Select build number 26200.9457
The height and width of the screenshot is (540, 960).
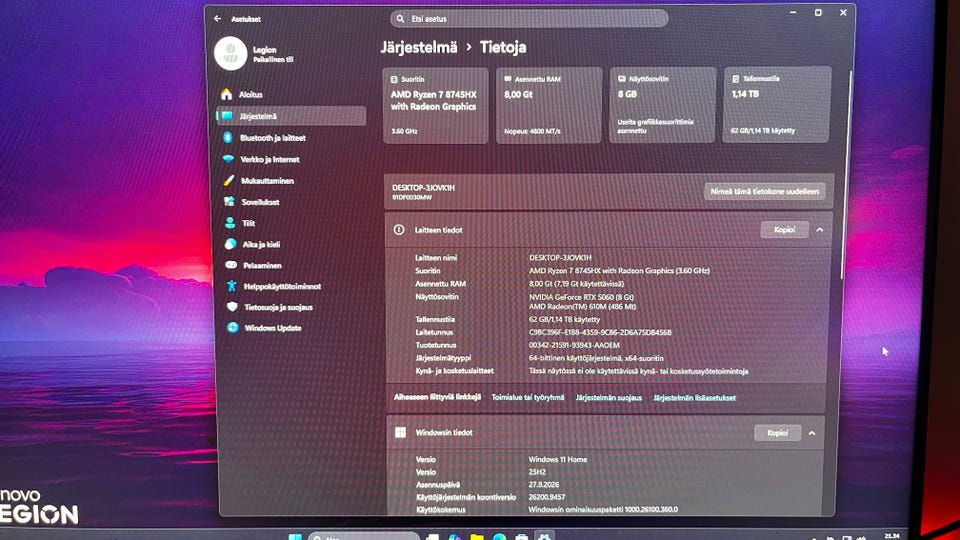(x=547, y=497)
